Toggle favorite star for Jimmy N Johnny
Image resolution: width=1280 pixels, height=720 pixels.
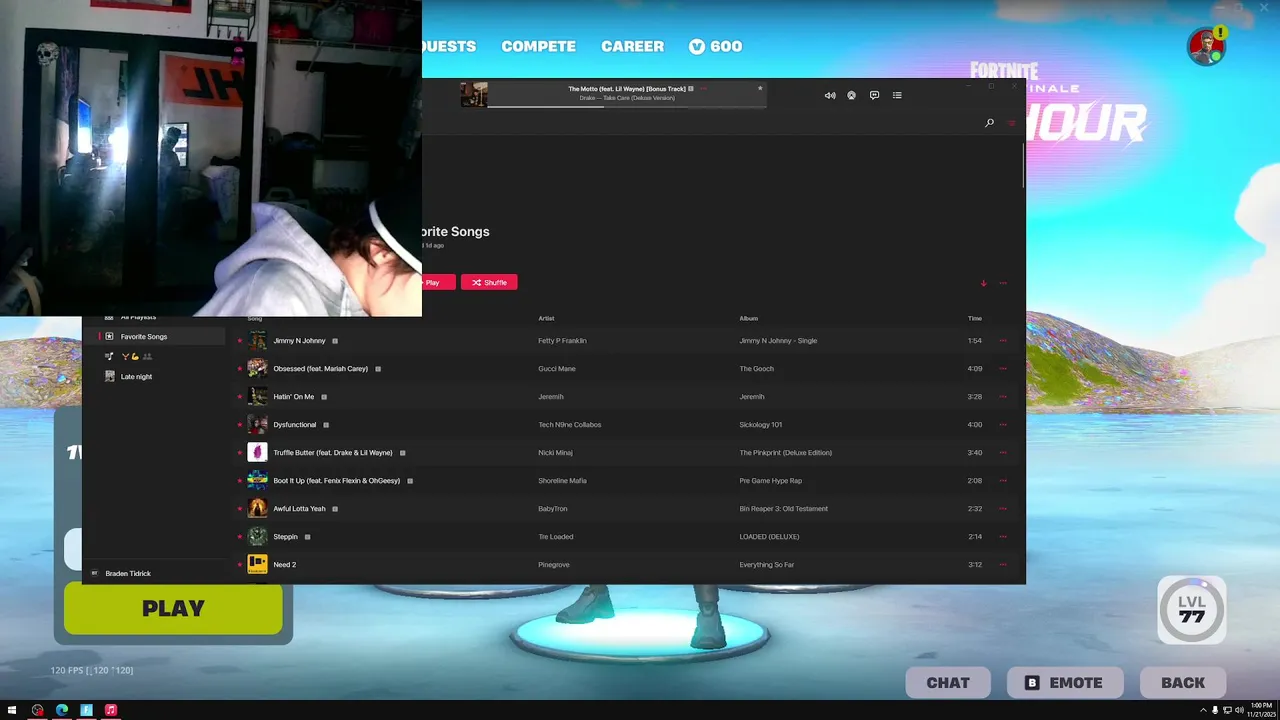coord(240,341)
